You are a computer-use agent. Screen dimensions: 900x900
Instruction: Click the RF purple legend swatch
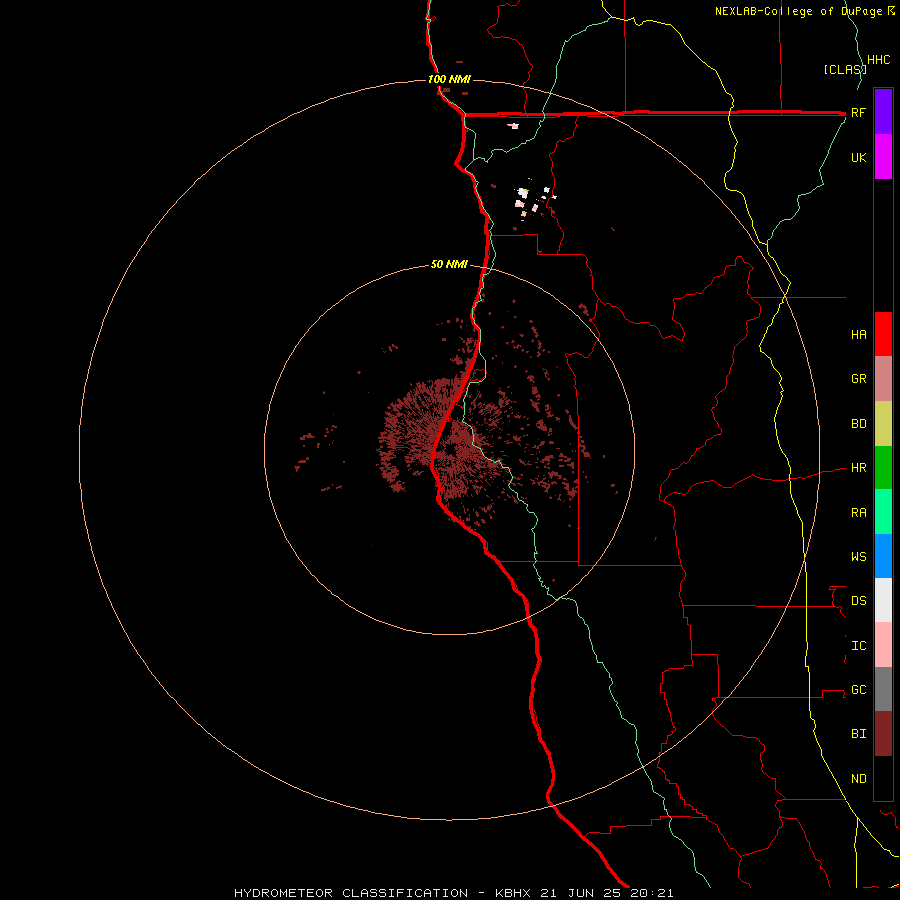[x=883, y=112]
